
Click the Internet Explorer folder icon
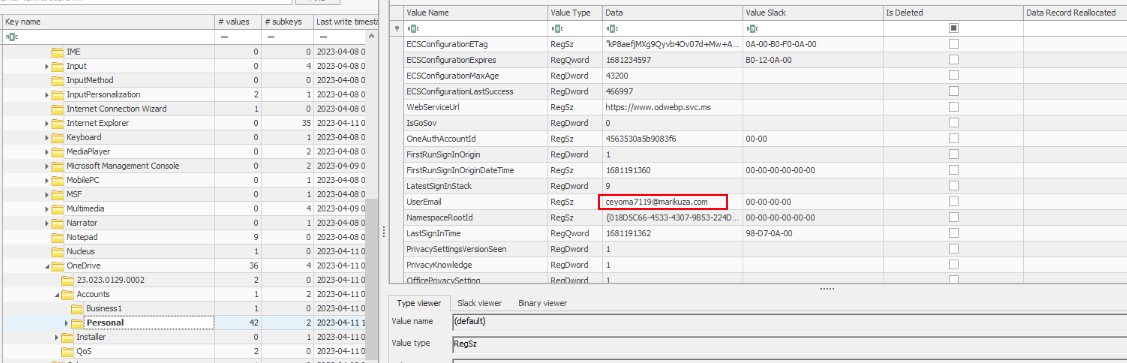click(x=57, y=124)
